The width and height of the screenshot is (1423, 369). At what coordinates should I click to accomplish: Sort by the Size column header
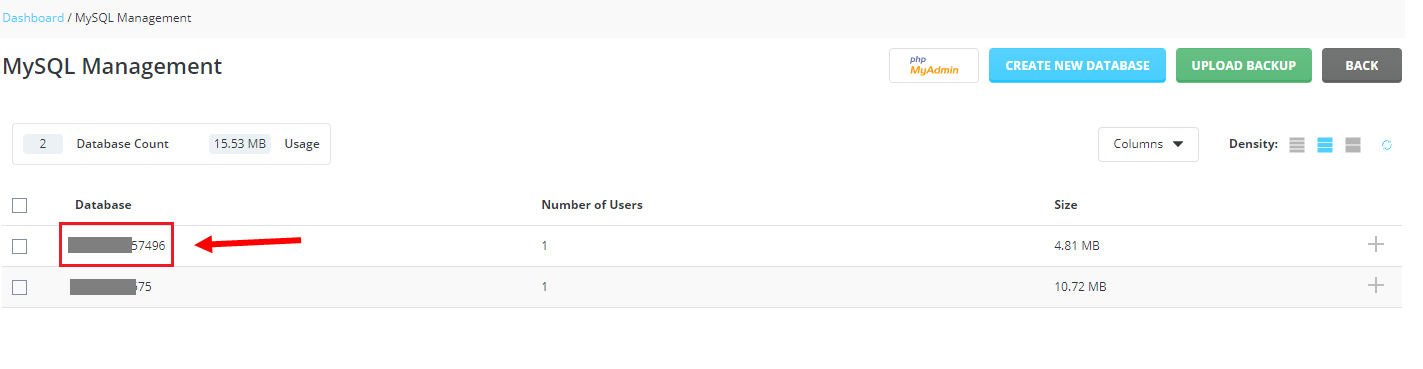(x=1066, y=205)
